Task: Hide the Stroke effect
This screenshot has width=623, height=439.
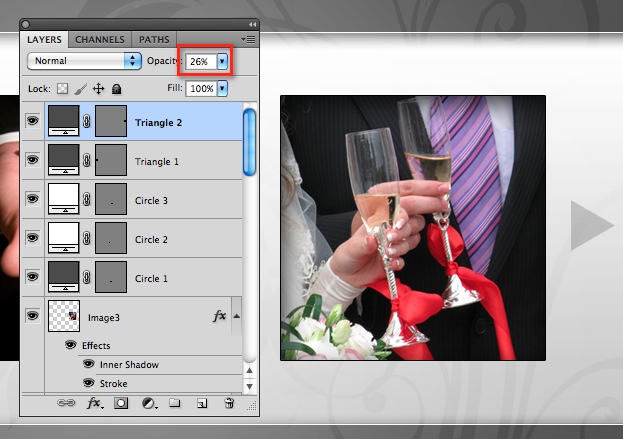Action: [89, 383]
